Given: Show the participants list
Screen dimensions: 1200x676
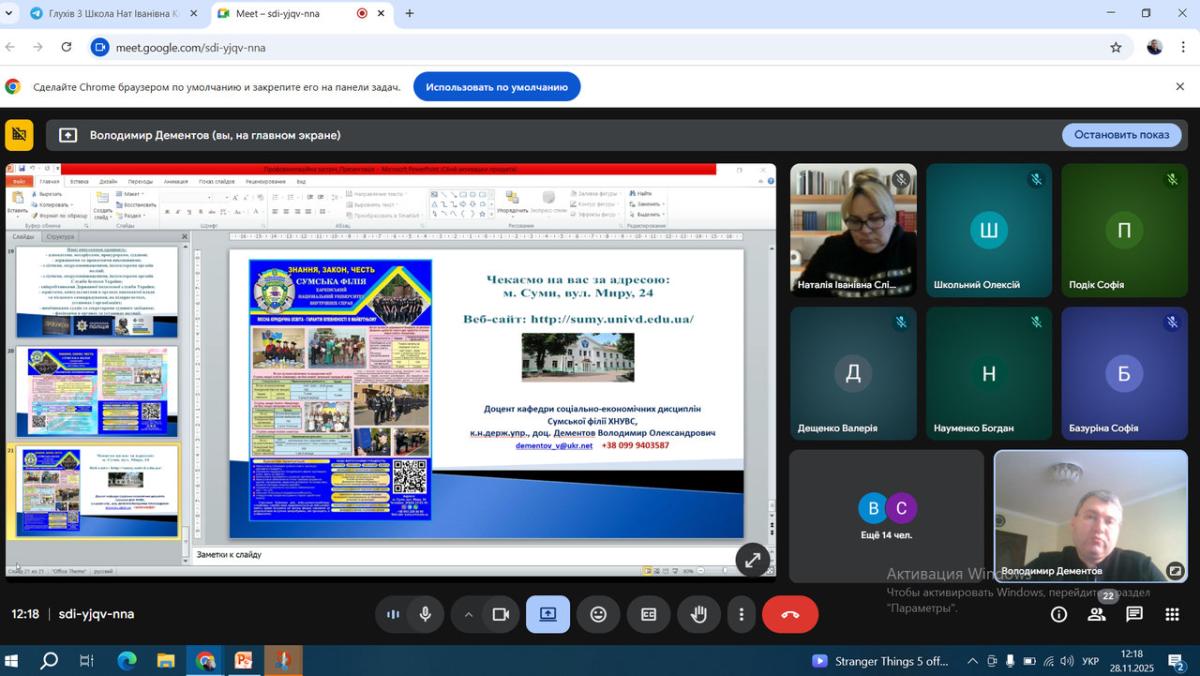Looking at the screenshot, I should tap(1096, 614).
